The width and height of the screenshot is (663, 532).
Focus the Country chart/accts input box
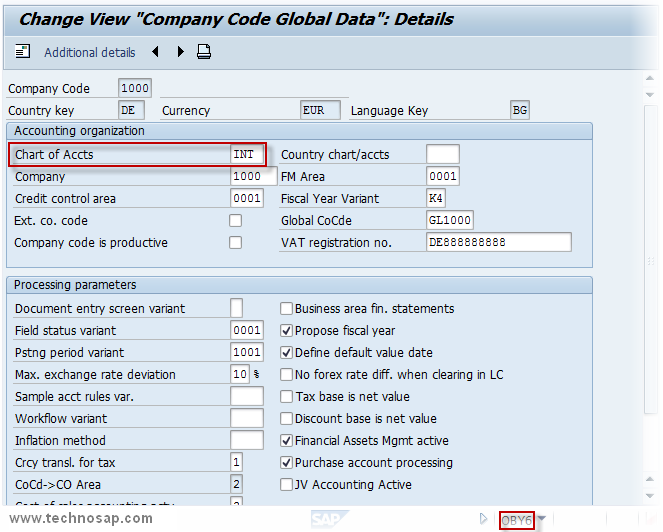click(x=443, y=155)
